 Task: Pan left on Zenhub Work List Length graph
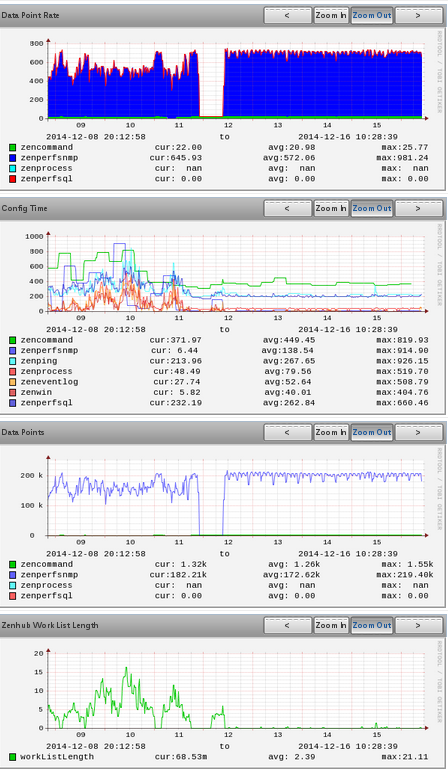point(288,625)
